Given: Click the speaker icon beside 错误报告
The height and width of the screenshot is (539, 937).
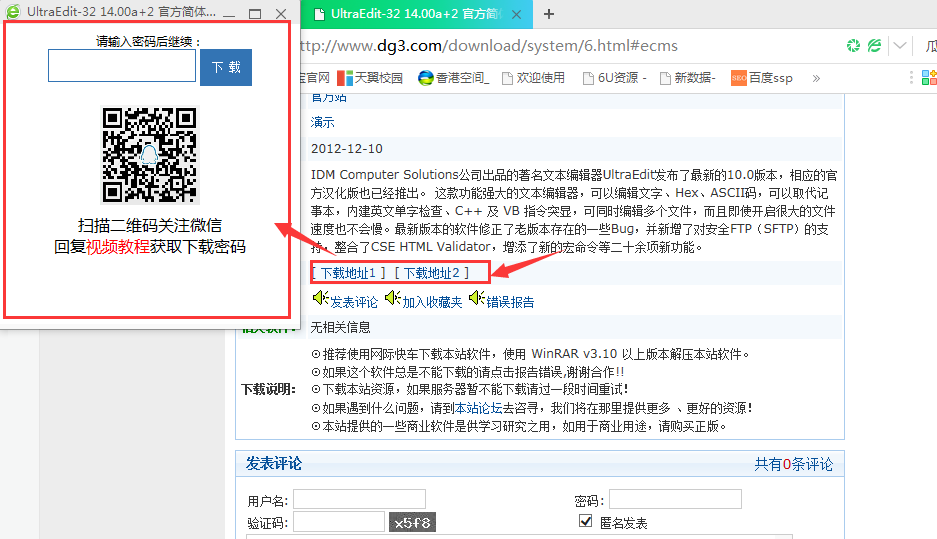Looking at the screenshot, I should click(477, 298).
